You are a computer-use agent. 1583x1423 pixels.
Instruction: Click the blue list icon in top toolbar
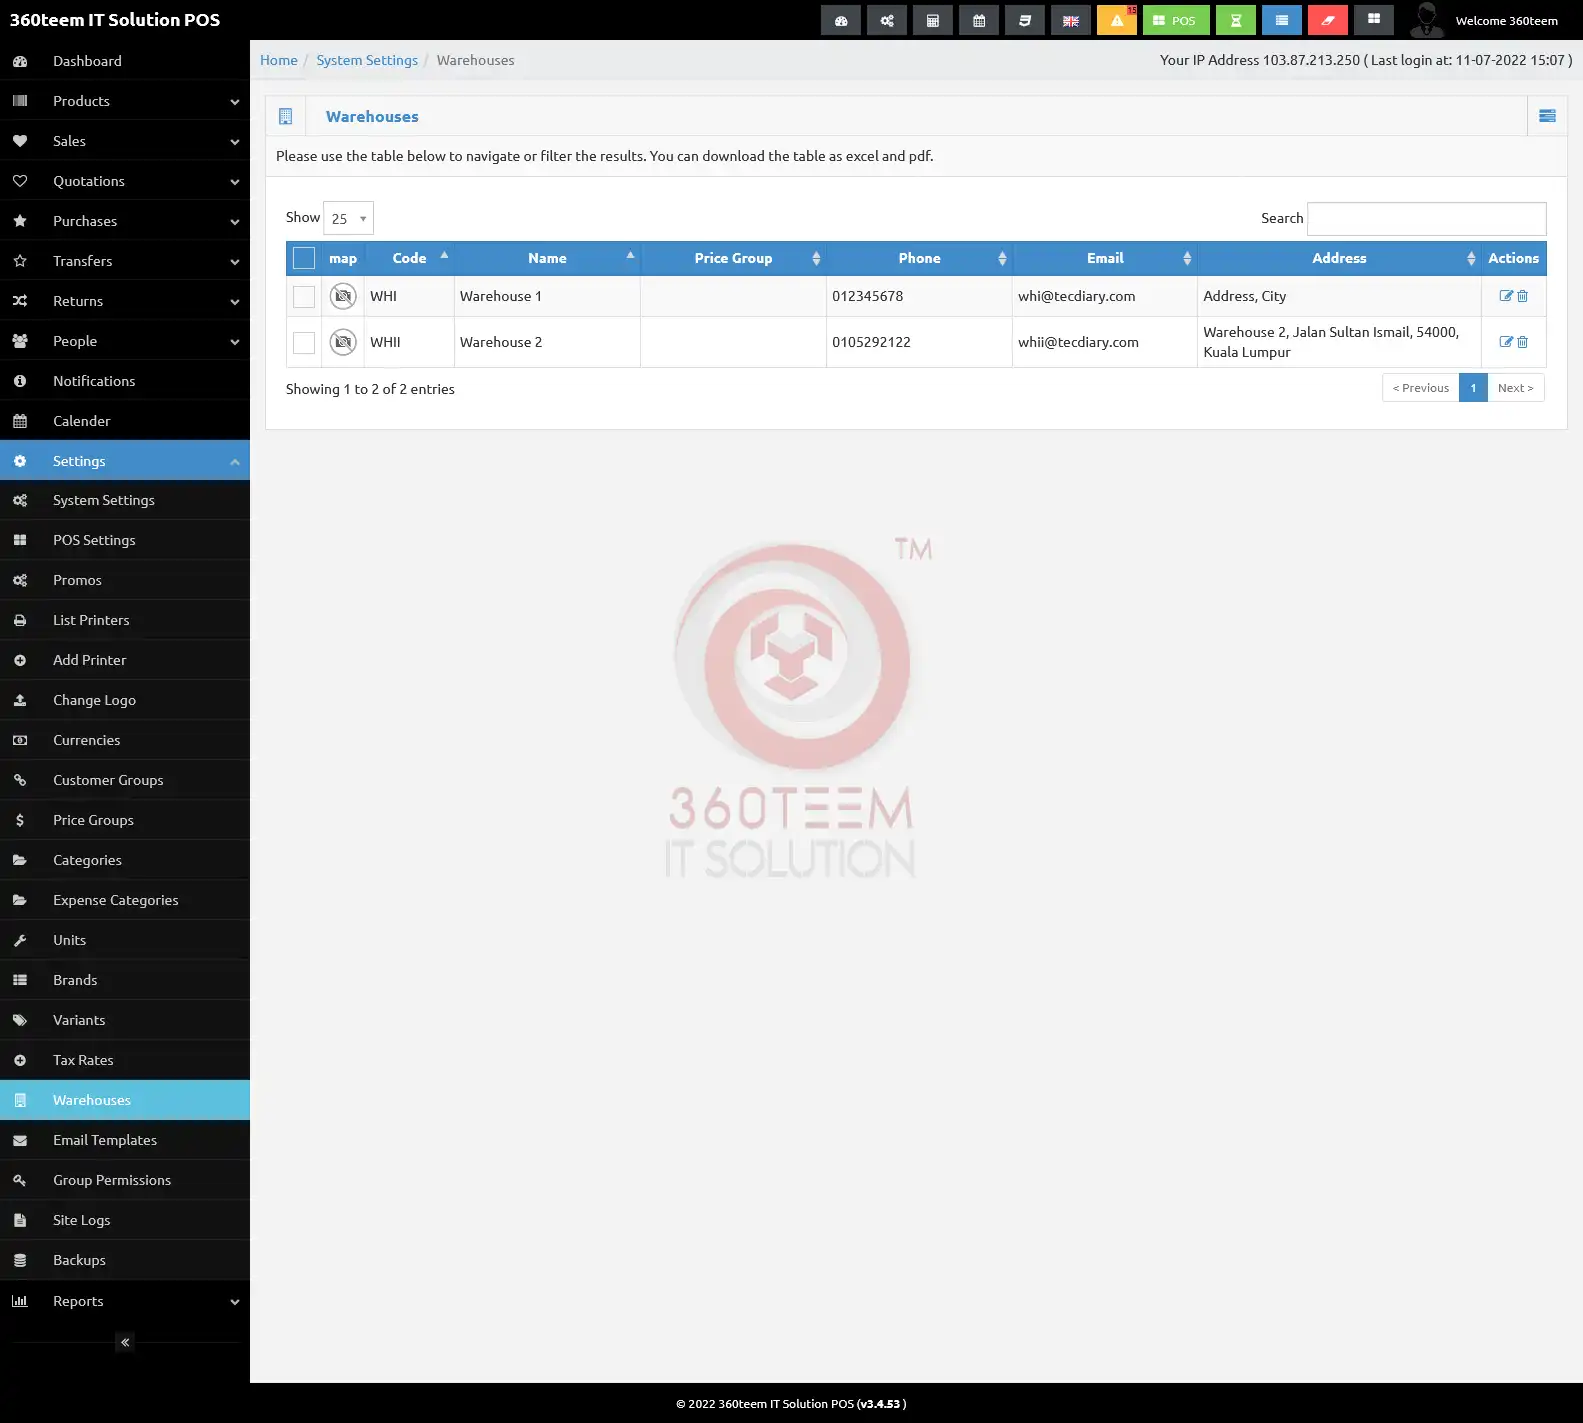(1282, 20)
